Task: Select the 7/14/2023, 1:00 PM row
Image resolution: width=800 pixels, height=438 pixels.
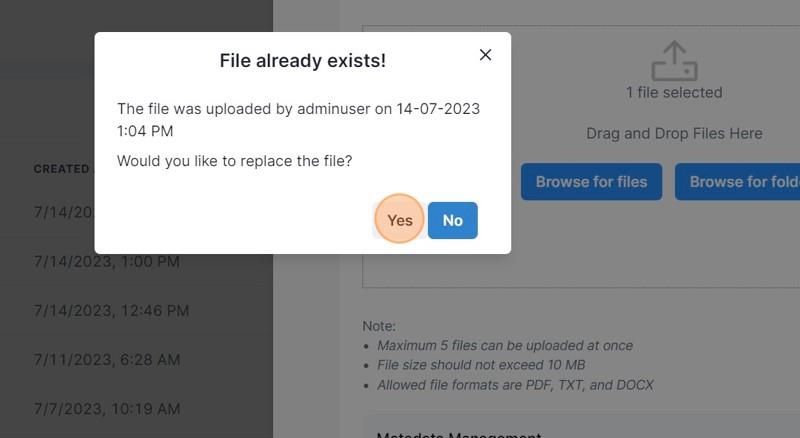Action: tap(107, 261)
